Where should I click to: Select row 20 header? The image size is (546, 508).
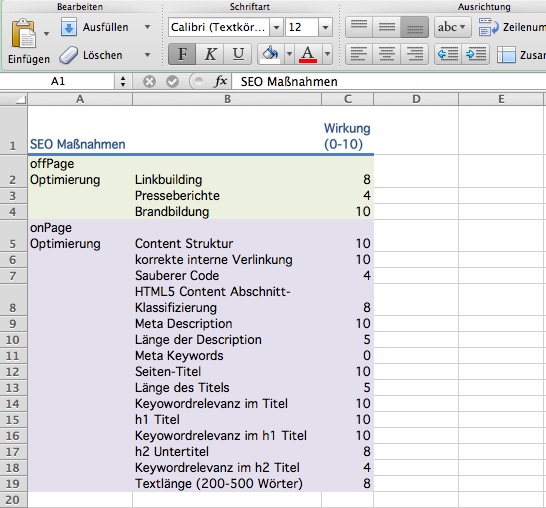pos(13,500)
